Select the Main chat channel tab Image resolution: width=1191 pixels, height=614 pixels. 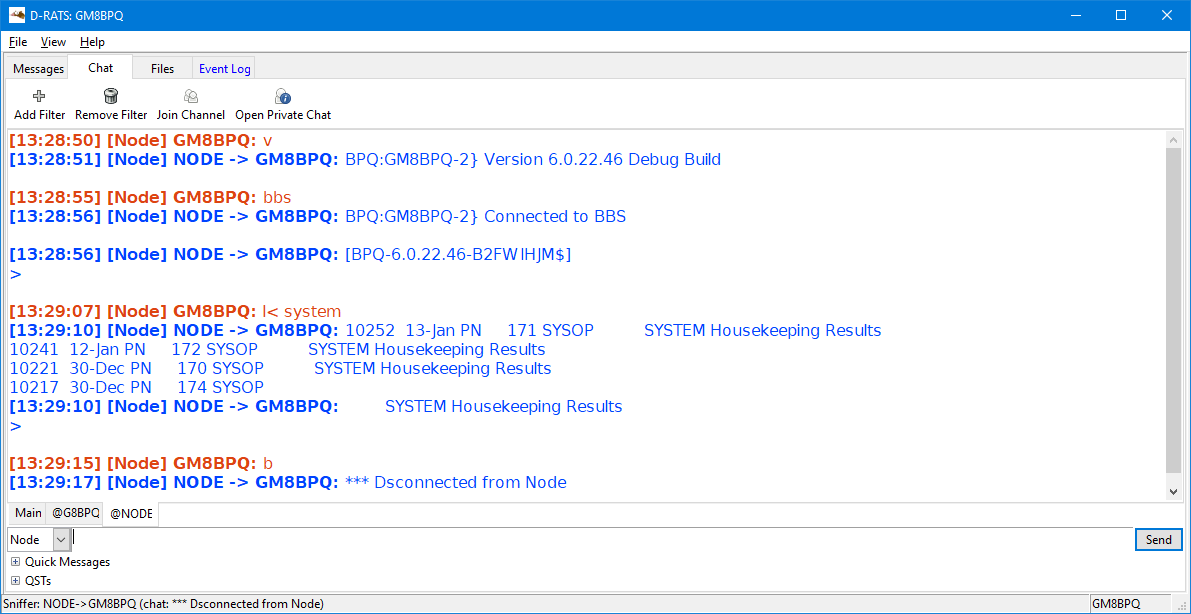(28, 513)
